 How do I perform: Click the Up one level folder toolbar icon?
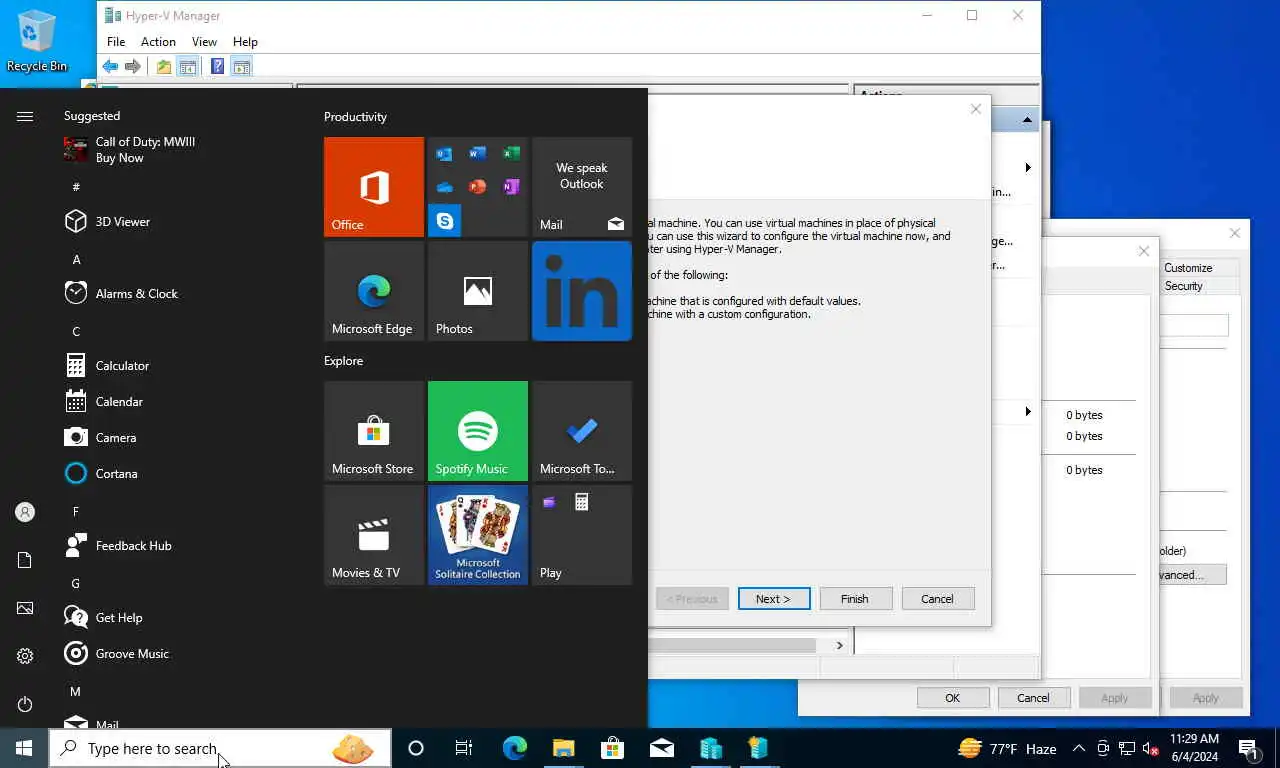164,67
